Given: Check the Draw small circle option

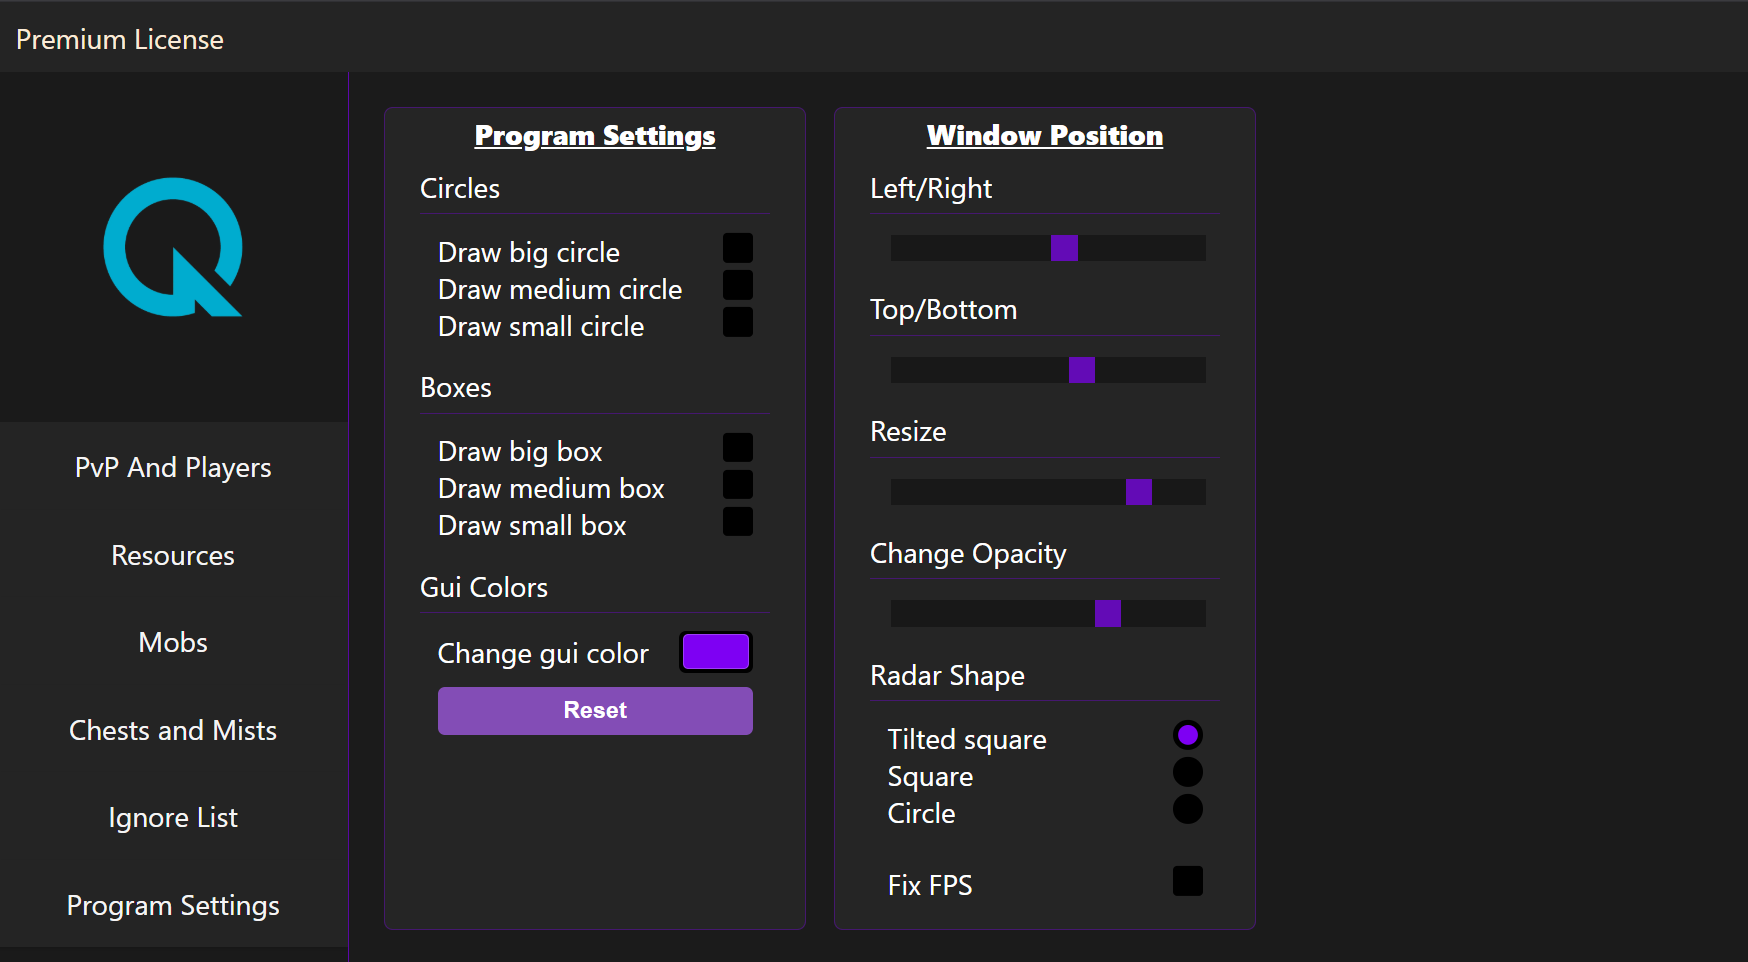Looking at the screenshot, I should pos(738,322).
